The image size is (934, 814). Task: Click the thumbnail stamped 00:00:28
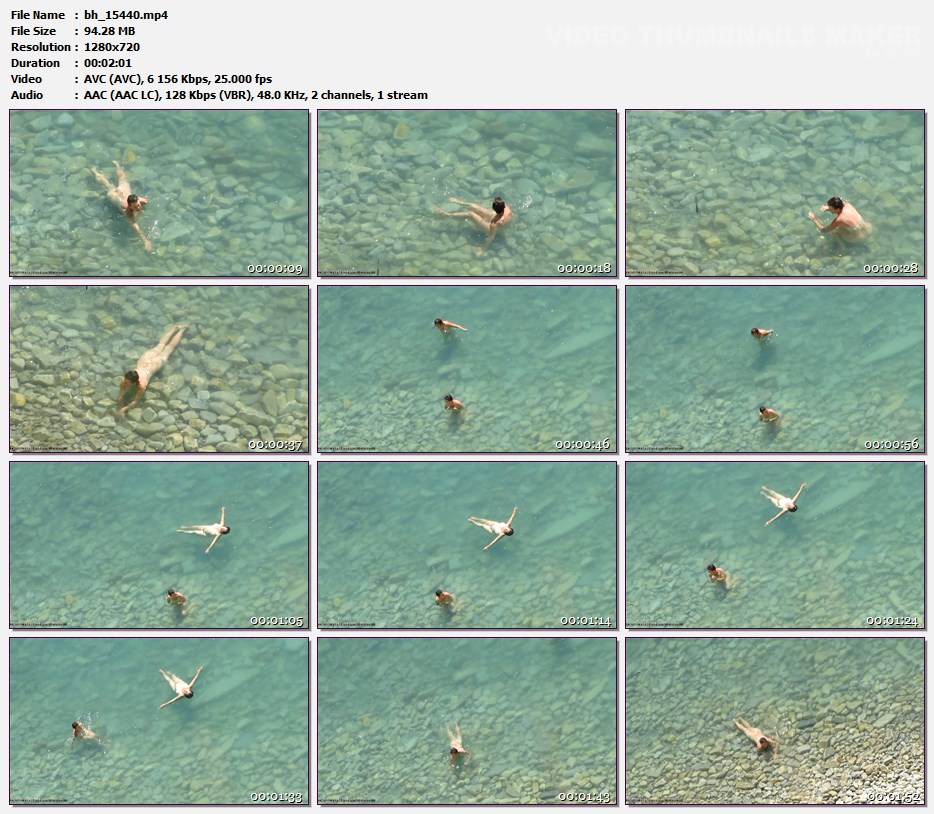tap(775, 193)
